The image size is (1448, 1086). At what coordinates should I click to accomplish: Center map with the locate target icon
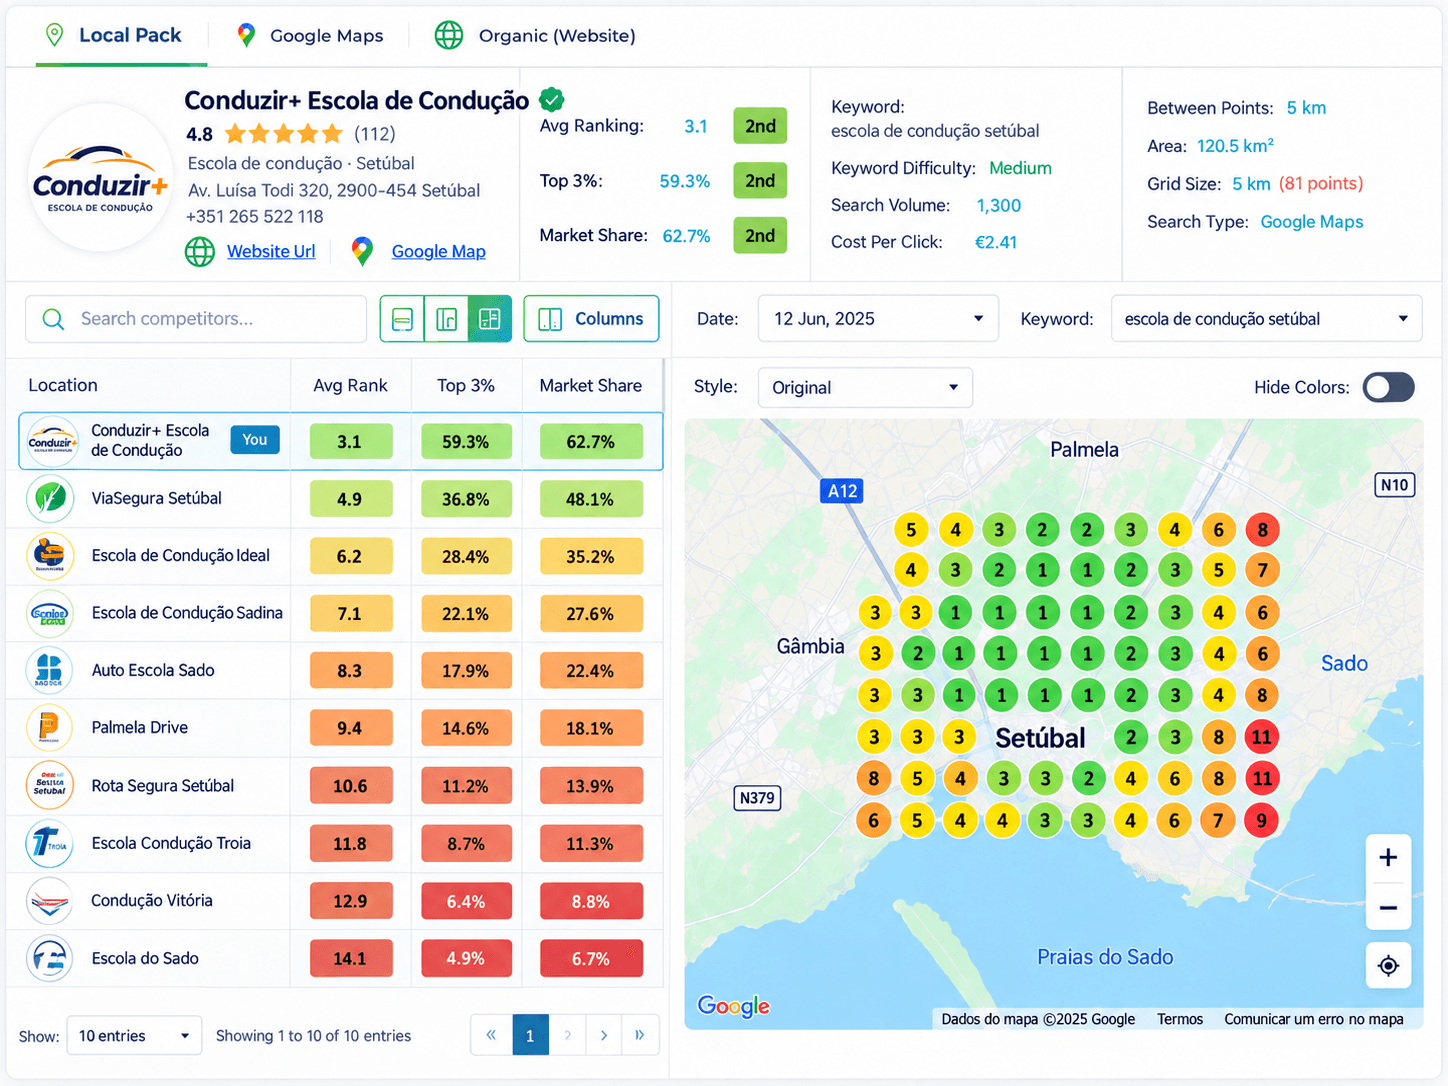point(1388,965)
